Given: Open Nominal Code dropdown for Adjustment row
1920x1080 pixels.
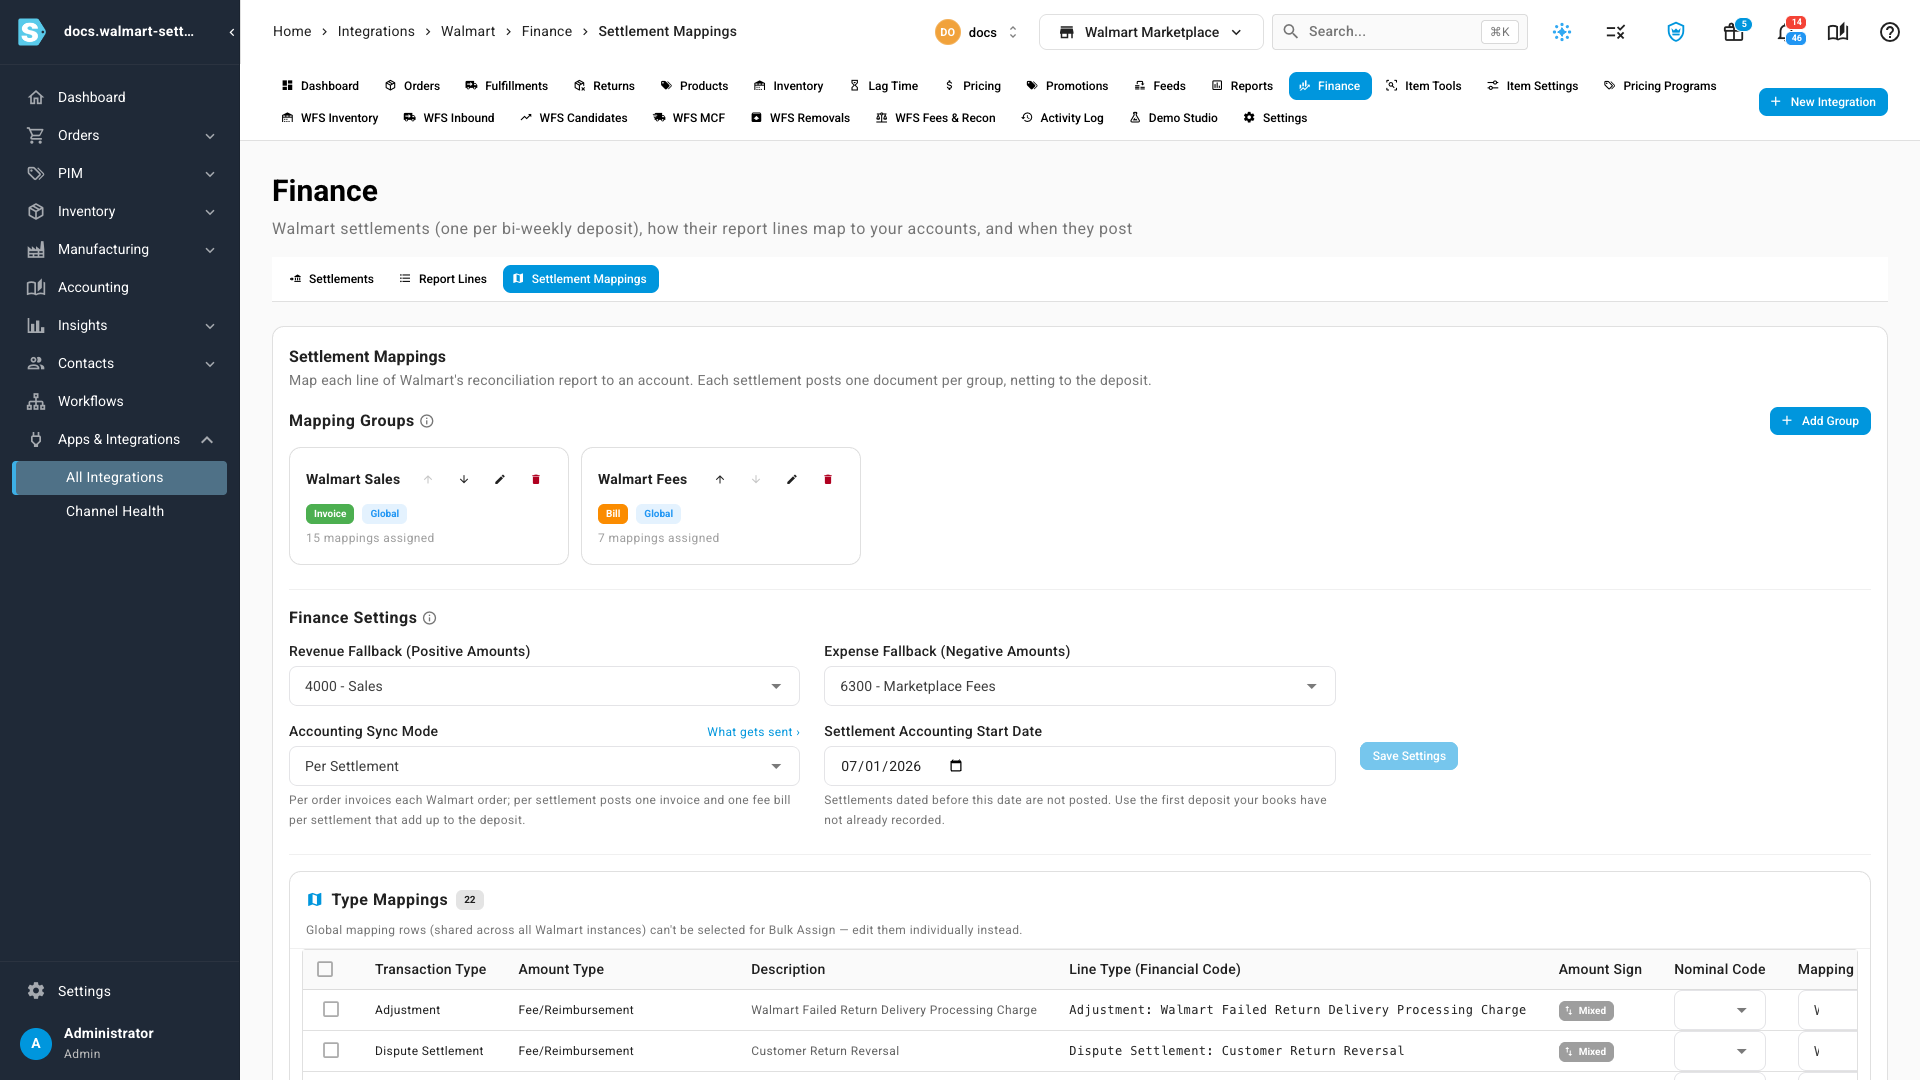Looking at the screenshot, I should (1720, 1010).
